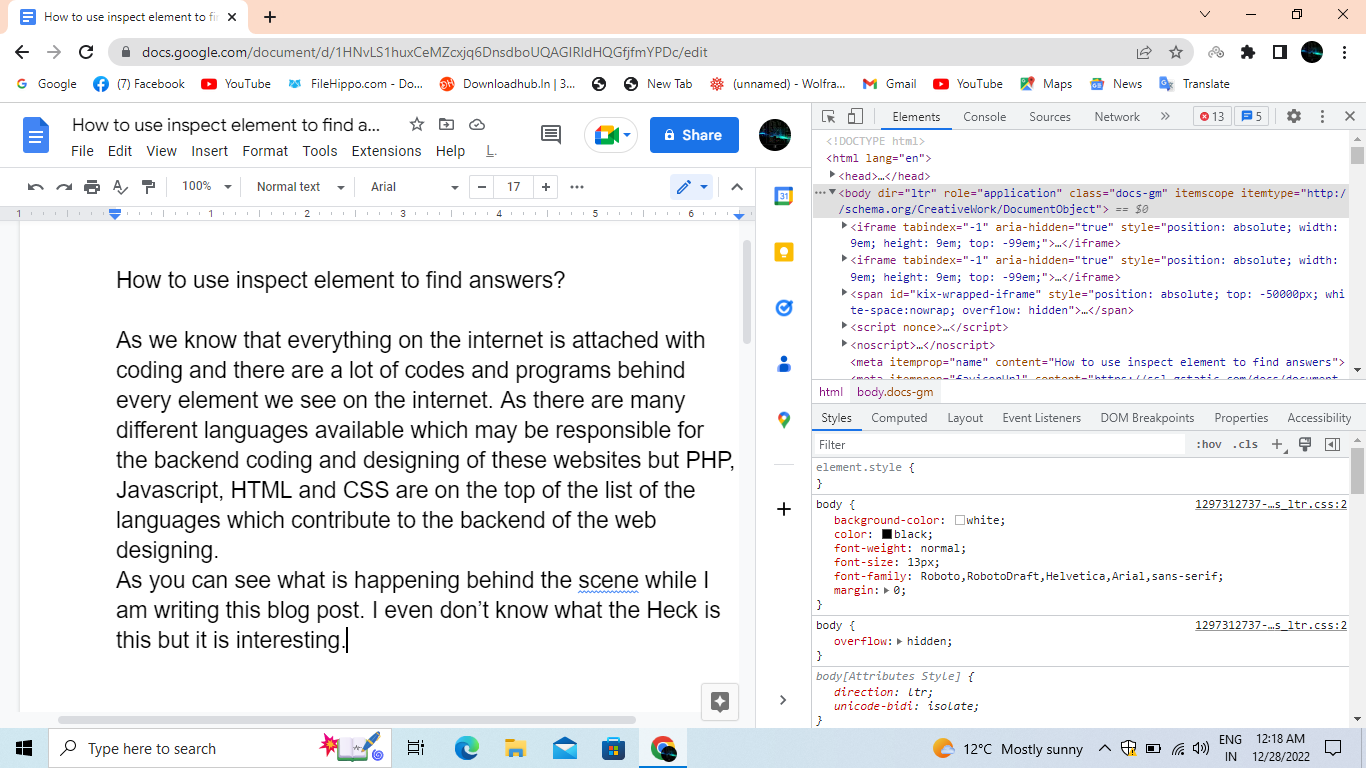Open File Explorer from the taskbar

515,748
